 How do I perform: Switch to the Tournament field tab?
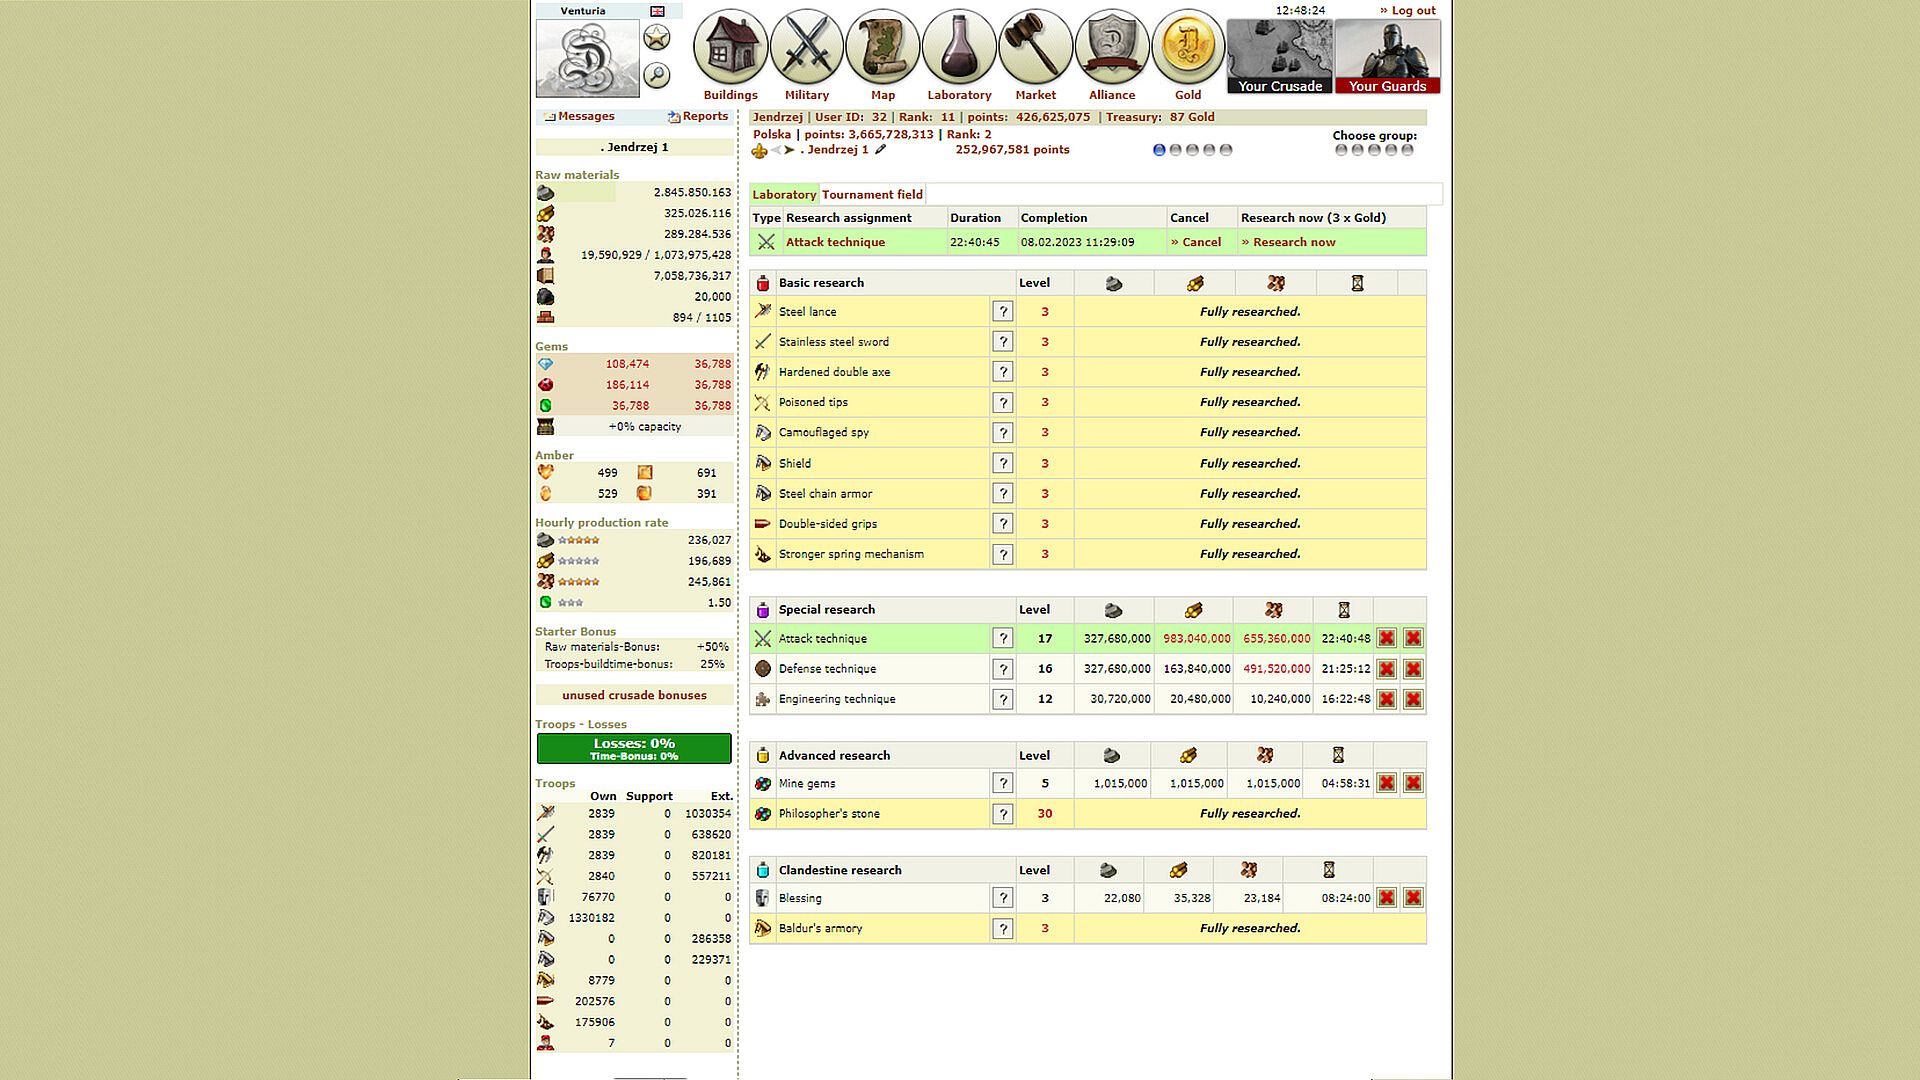point(872,195)
